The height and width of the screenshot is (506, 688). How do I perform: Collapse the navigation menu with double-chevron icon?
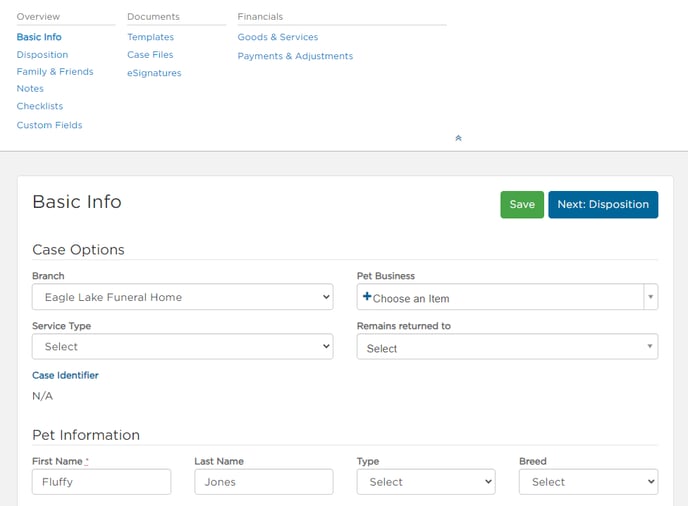tap(458, 138)
